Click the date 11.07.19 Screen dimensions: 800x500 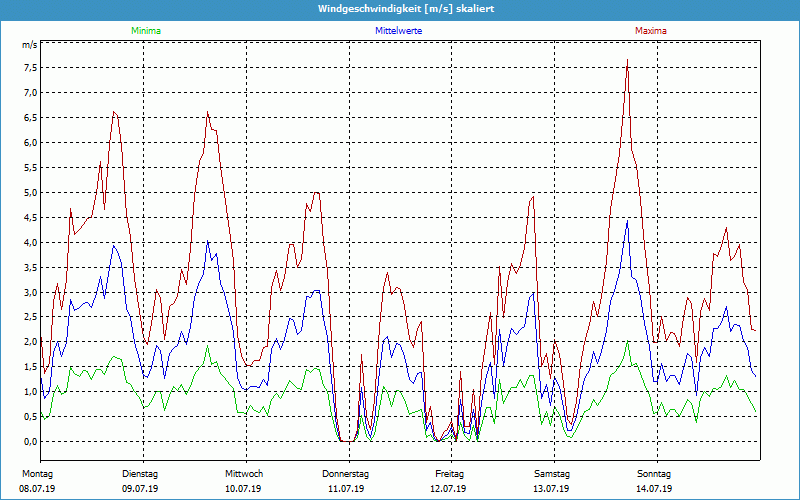346,489
